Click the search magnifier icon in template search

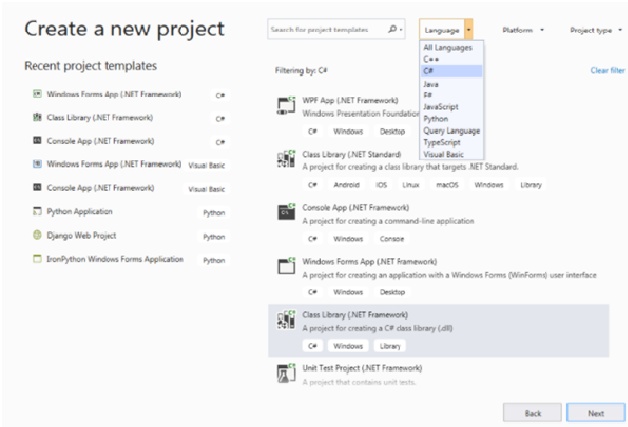pyautogui.click(x=392, y=29)
